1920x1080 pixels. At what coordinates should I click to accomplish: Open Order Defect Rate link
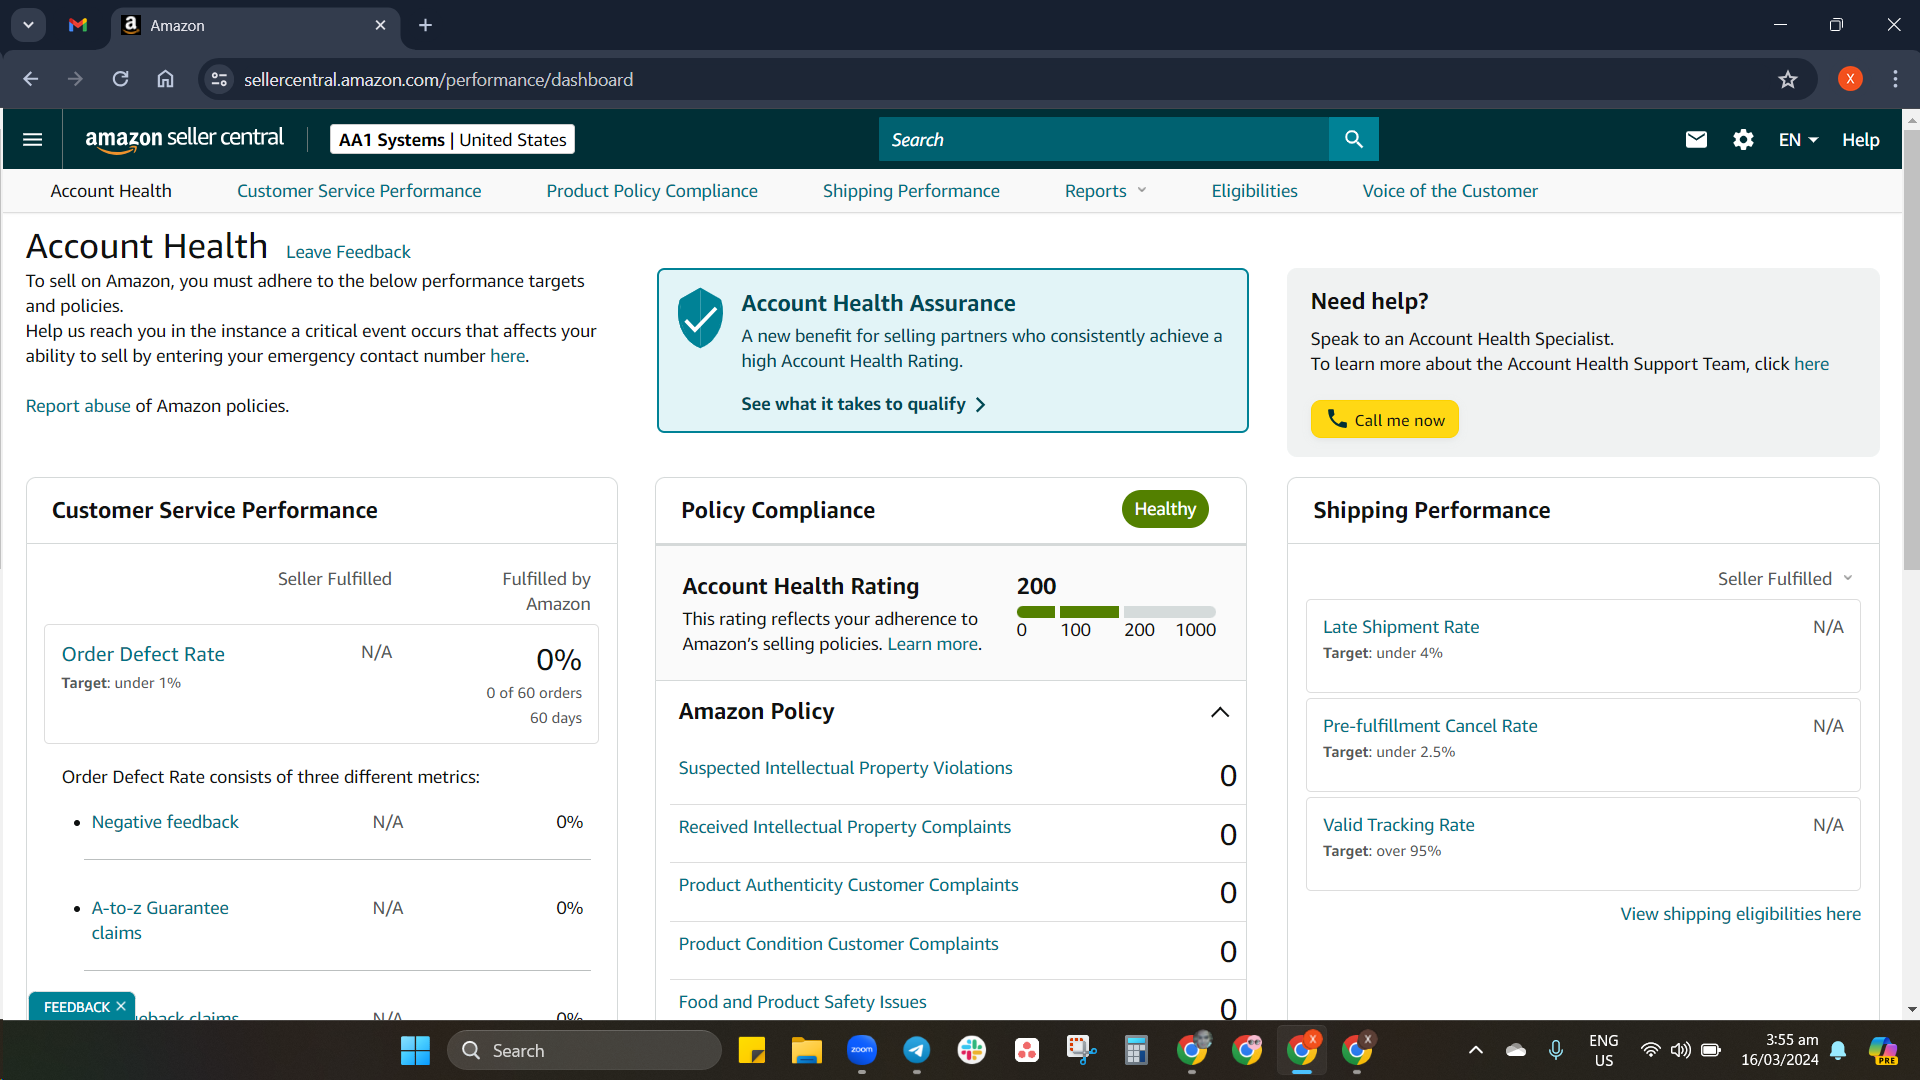(143, 653)
